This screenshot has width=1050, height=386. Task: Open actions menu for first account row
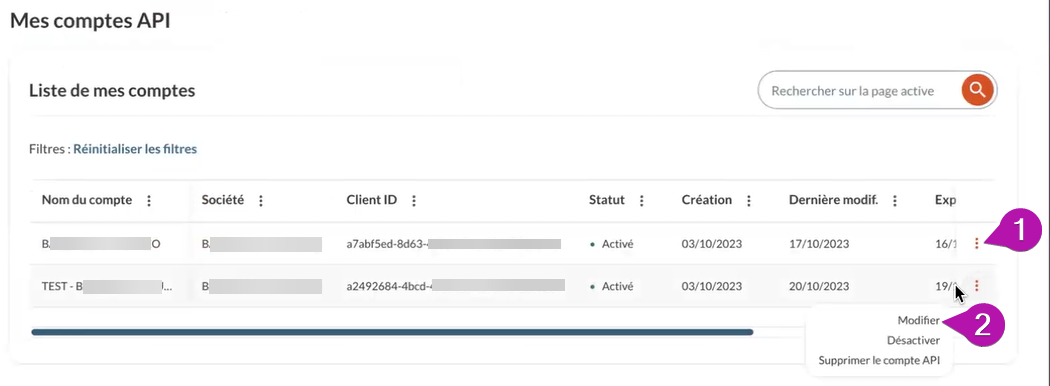(x=976, y=244)
